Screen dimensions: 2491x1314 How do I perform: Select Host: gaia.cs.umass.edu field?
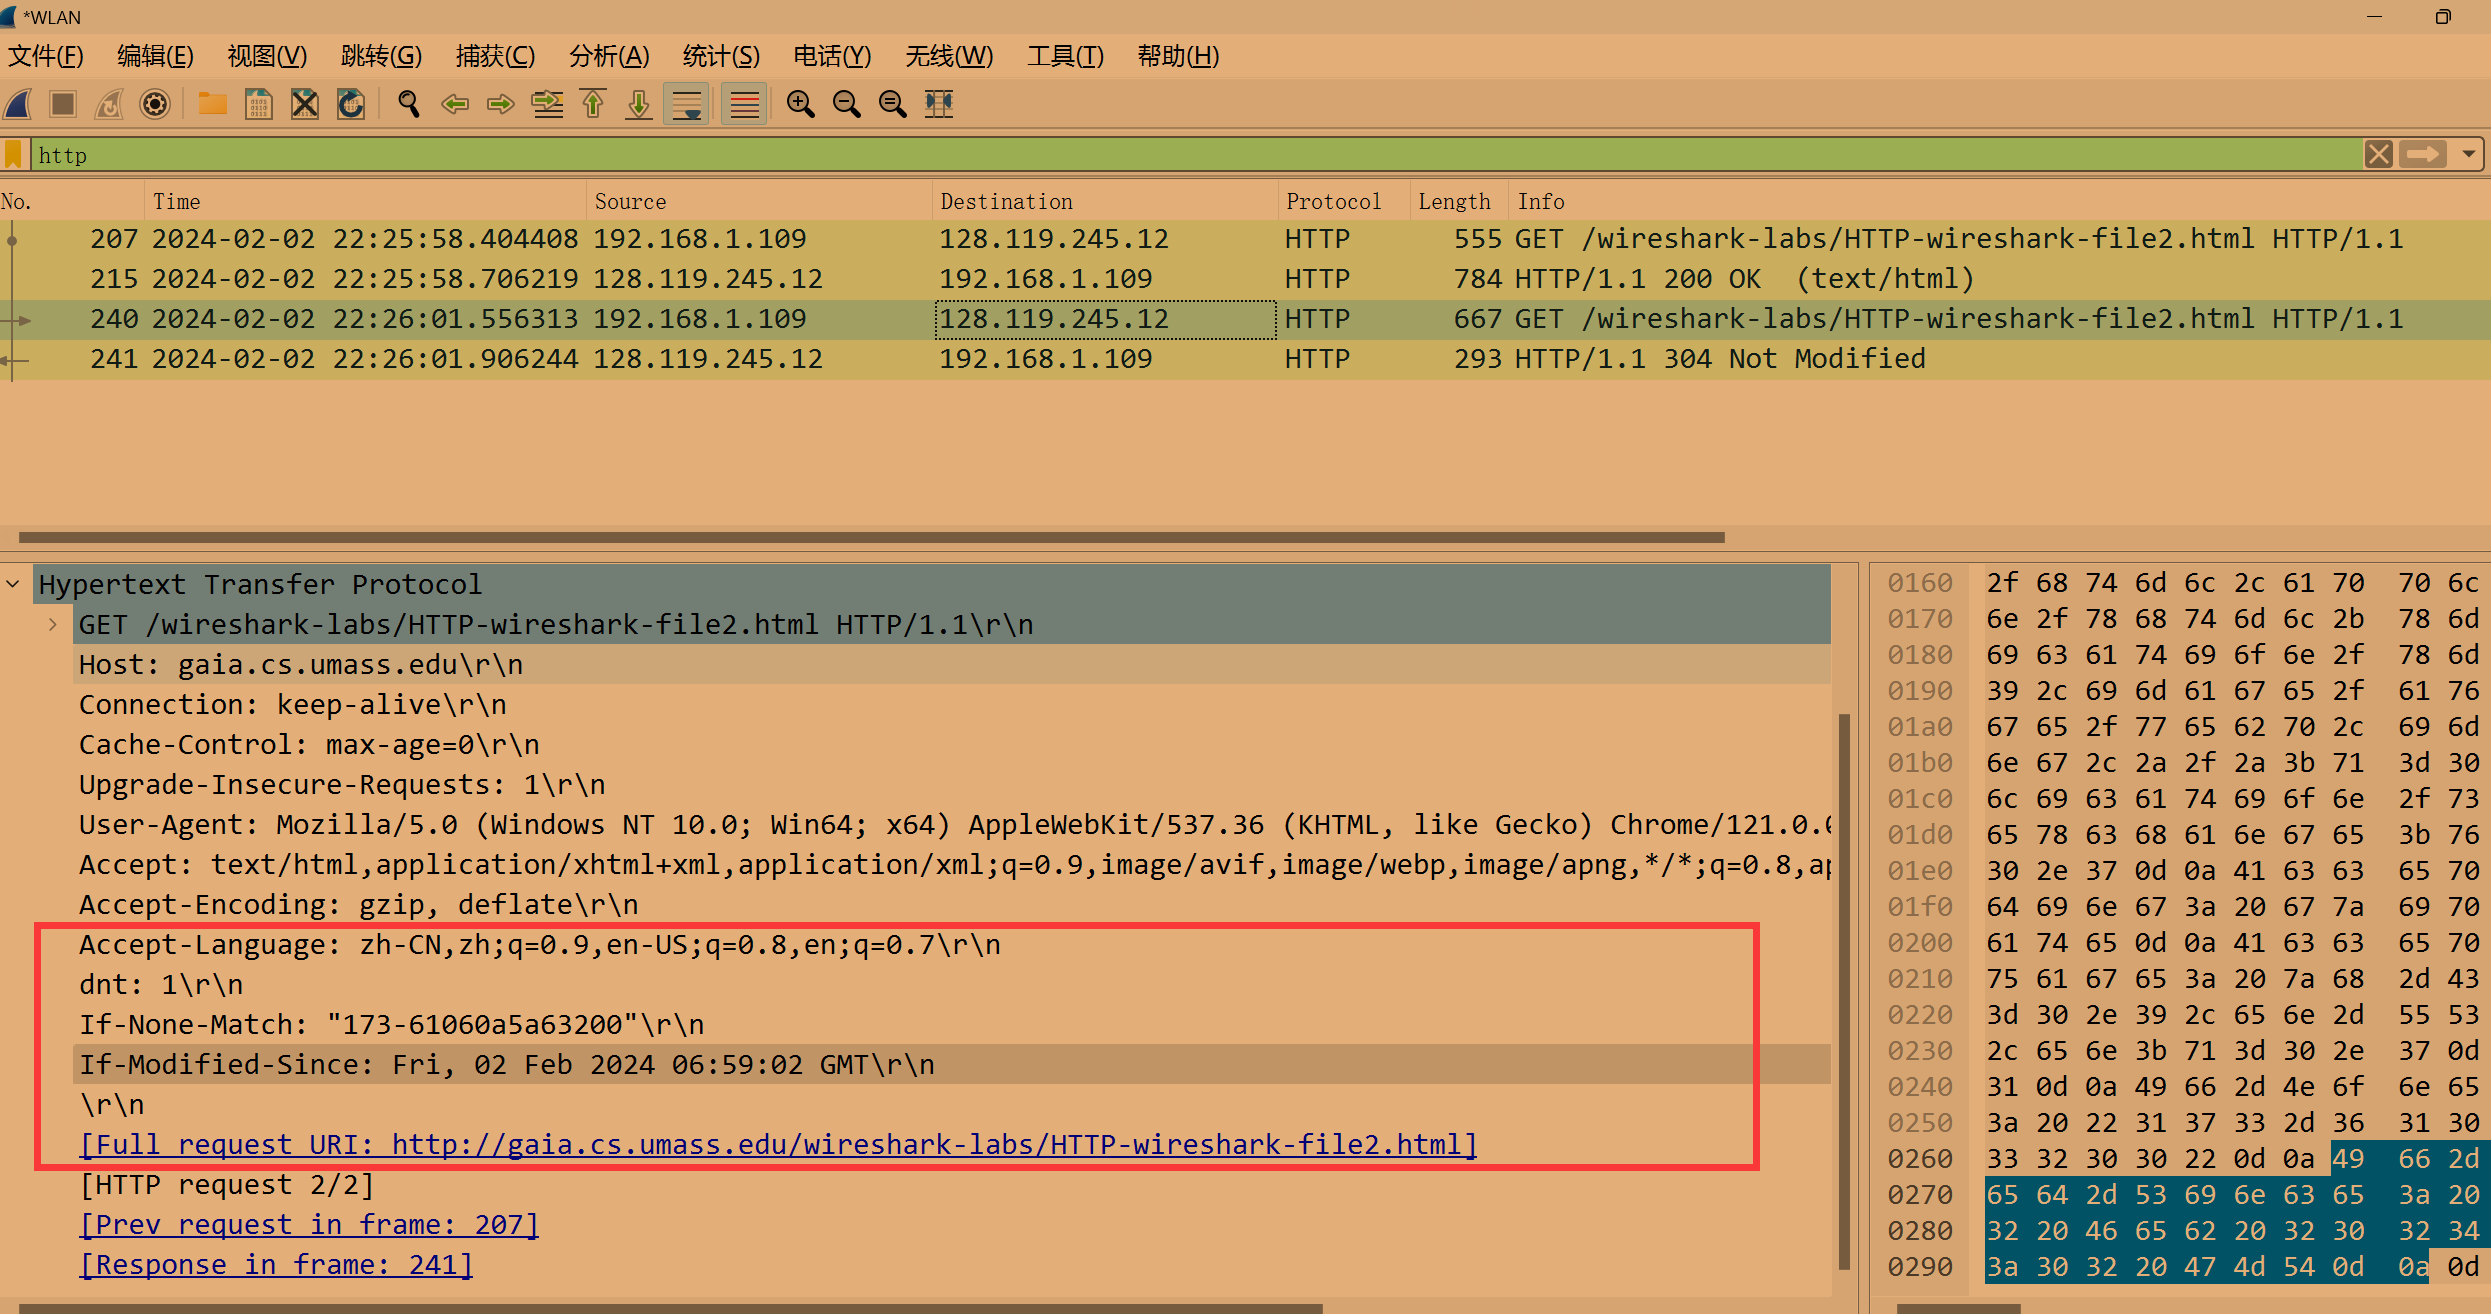[952, 664]
